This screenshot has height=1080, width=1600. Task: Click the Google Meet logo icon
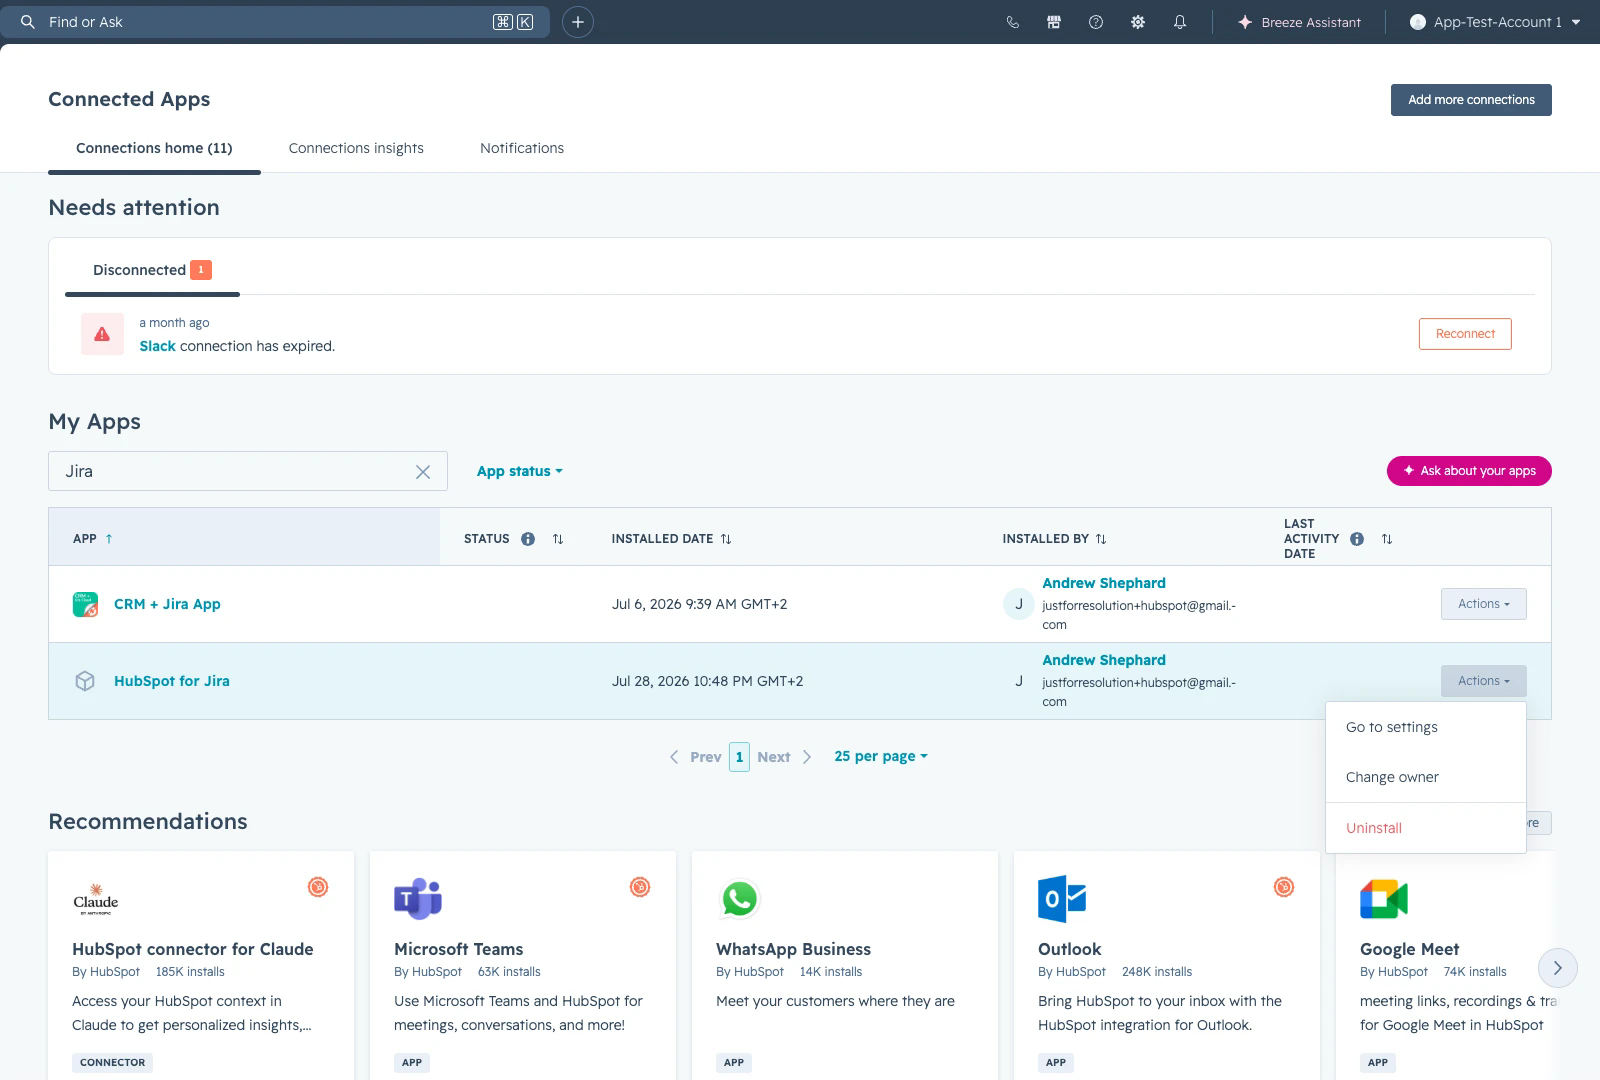pyautogui.click(x=1384, y=899)
